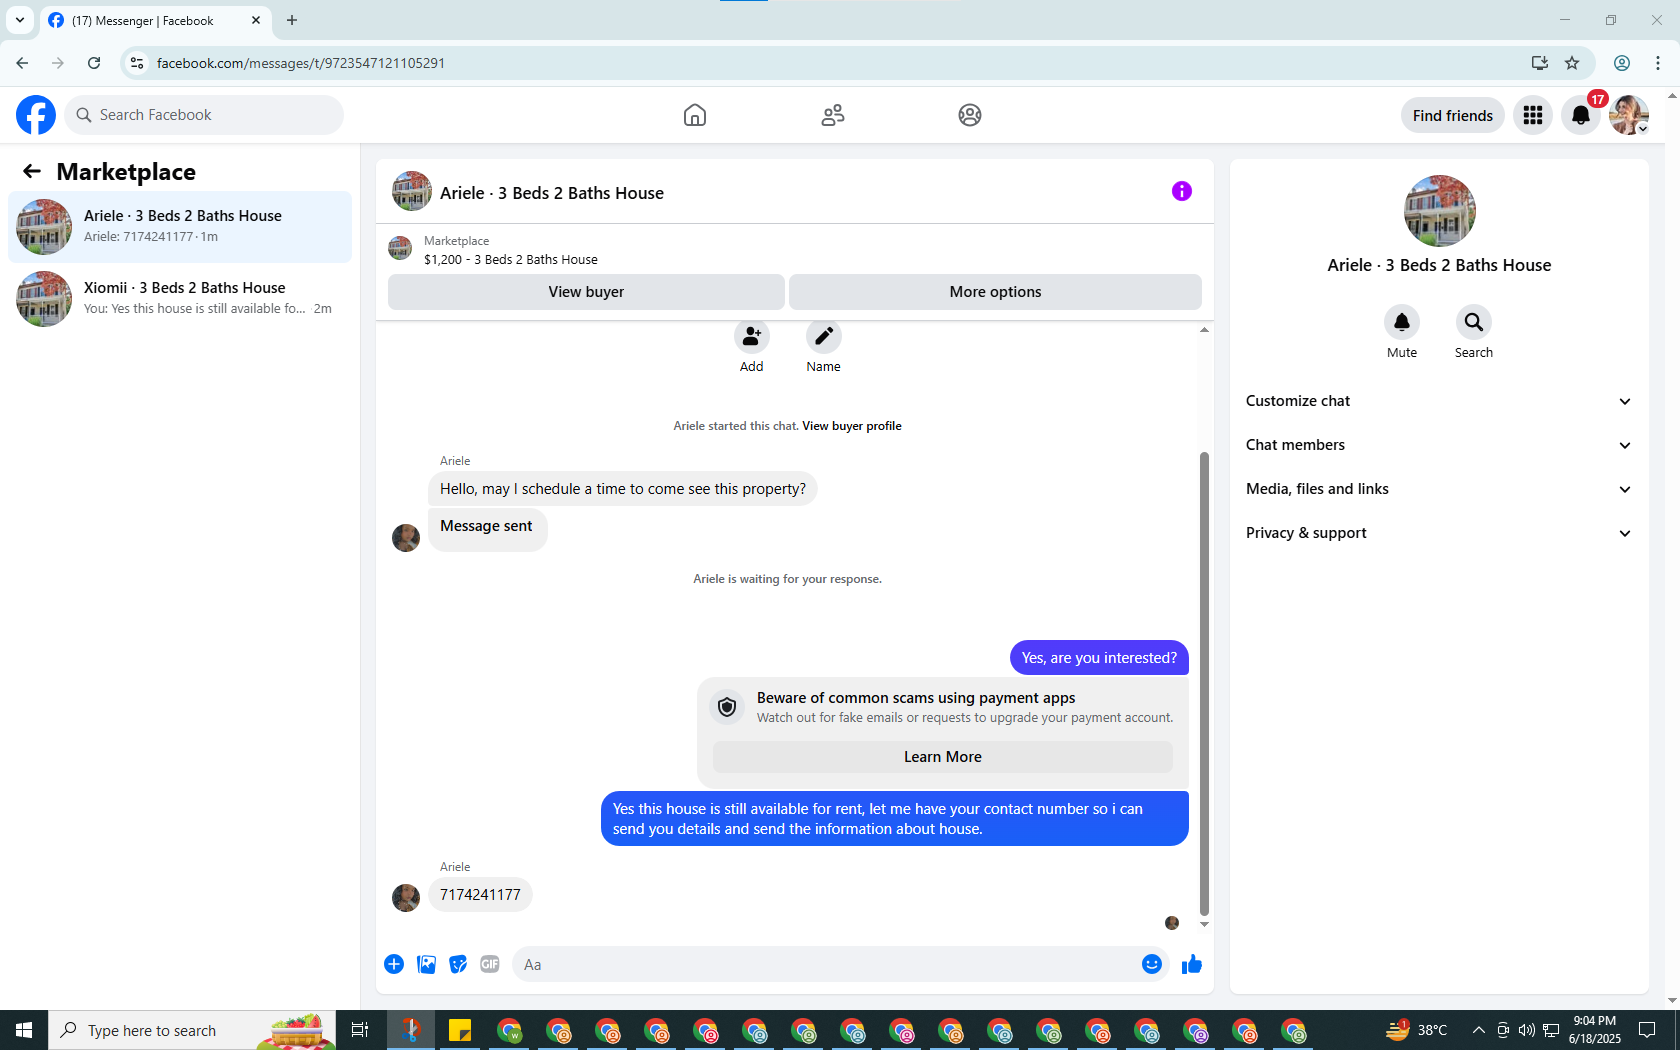The image size is (1680, 1050).
Task: Click the Search Facebook field
Action: point(204,115)
